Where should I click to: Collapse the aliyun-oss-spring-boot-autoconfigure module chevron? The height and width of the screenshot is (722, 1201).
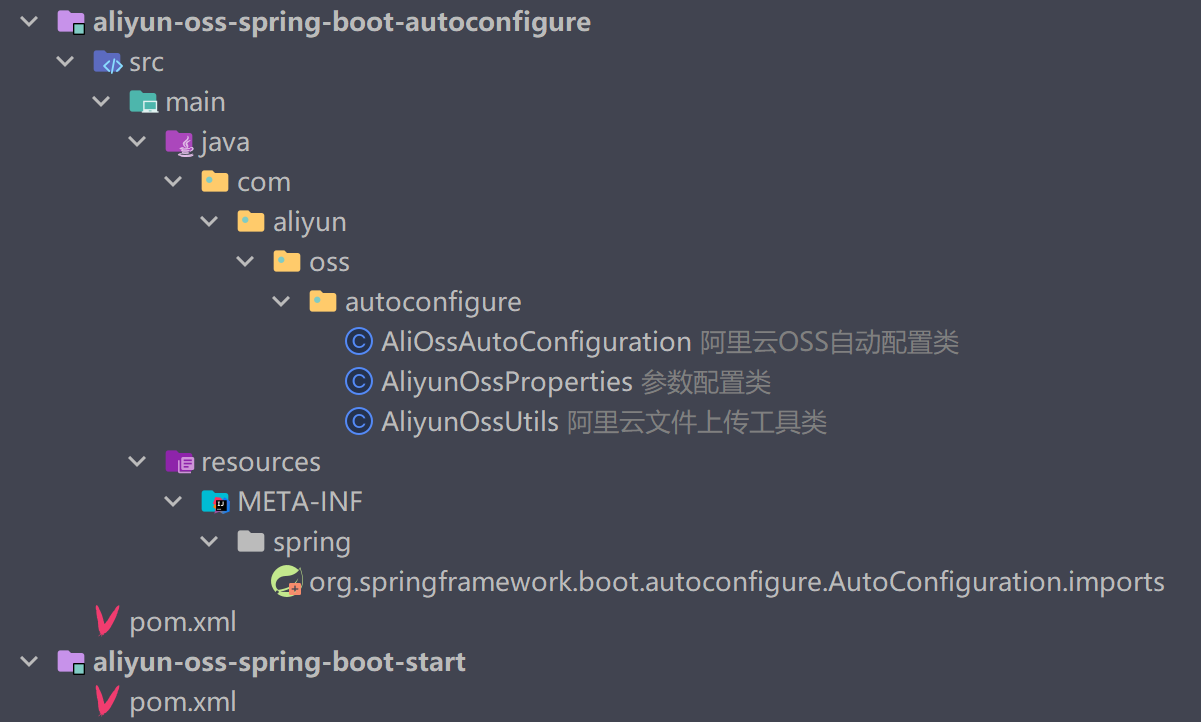(x=29, y=22)
